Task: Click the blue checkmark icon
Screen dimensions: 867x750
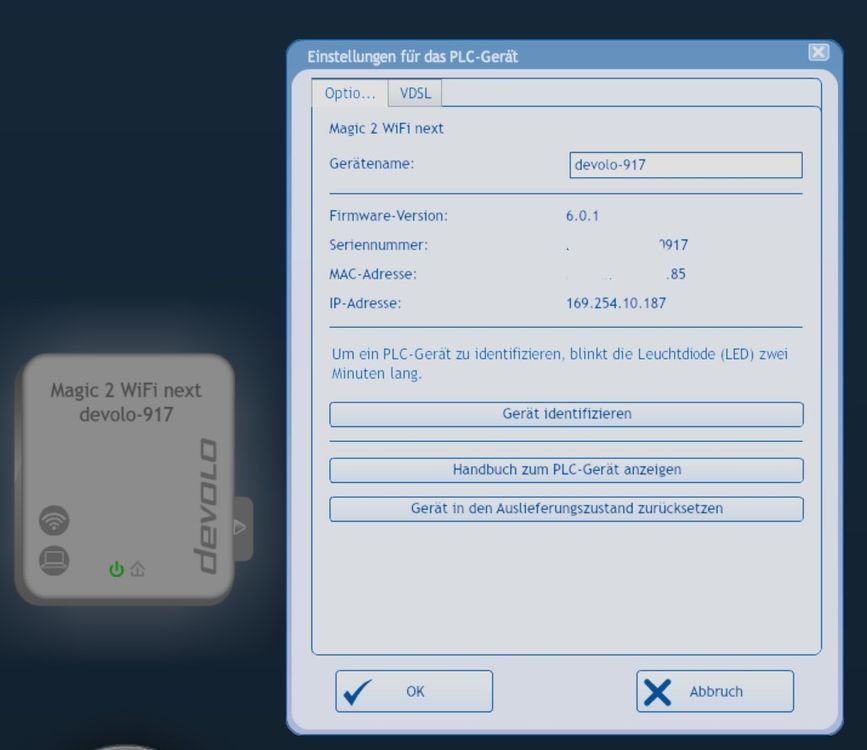Action: (x=358, y=692)
